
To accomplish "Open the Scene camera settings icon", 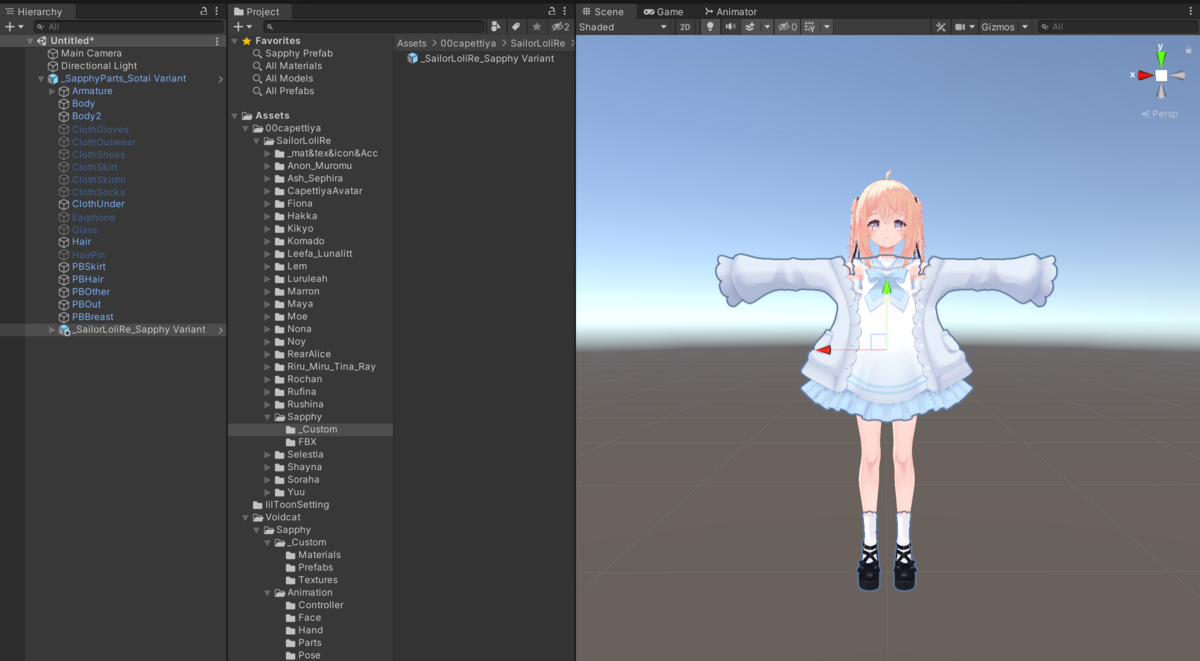I will tap(959, 27).
